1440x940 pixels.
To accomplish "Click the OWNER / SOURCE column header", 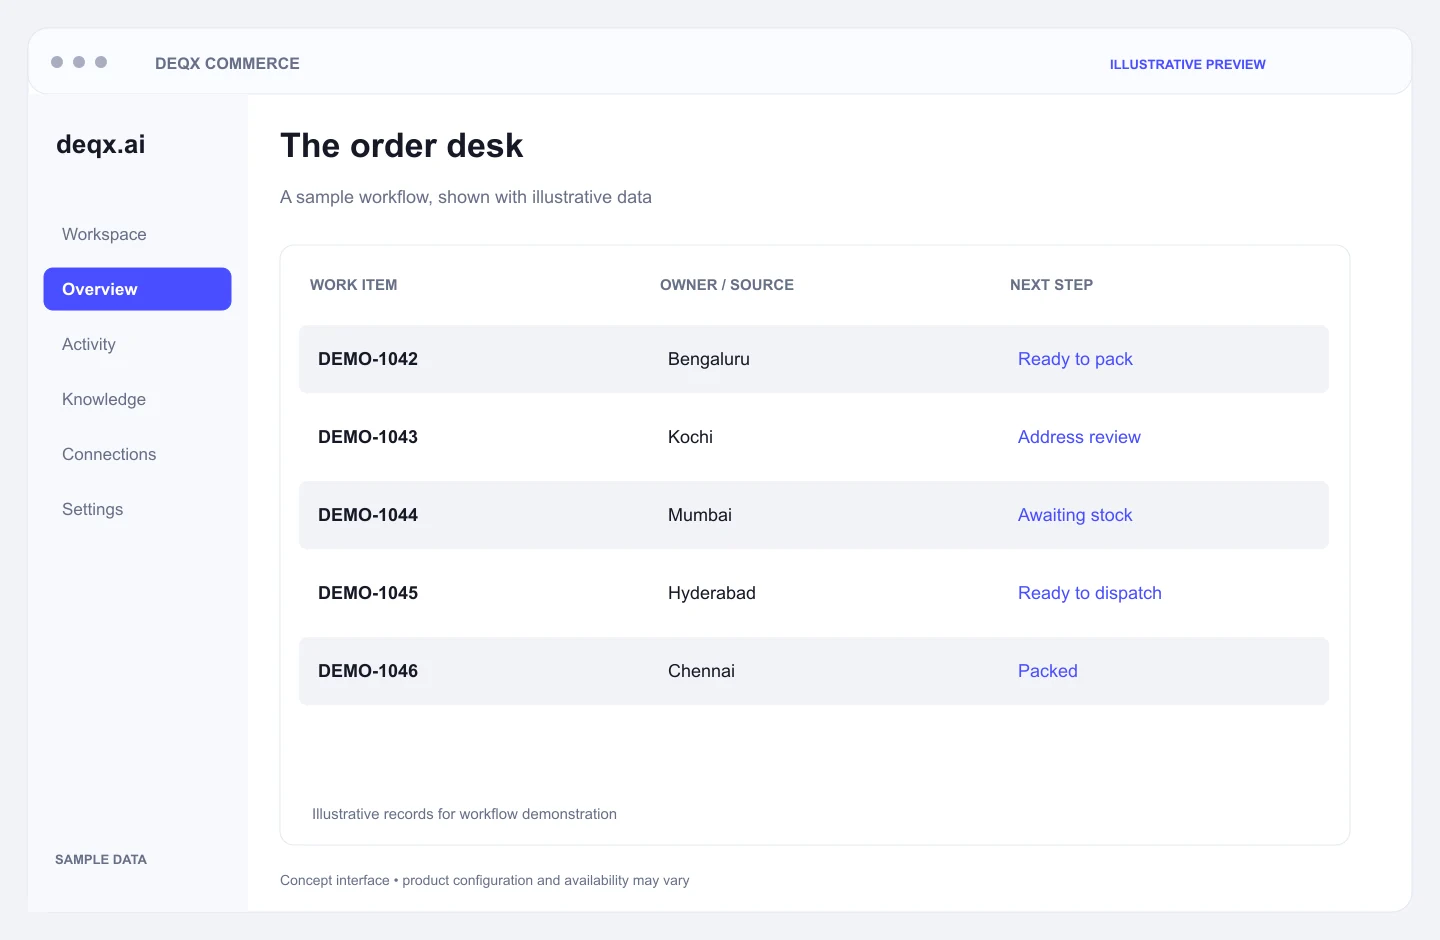I will 727,285.
